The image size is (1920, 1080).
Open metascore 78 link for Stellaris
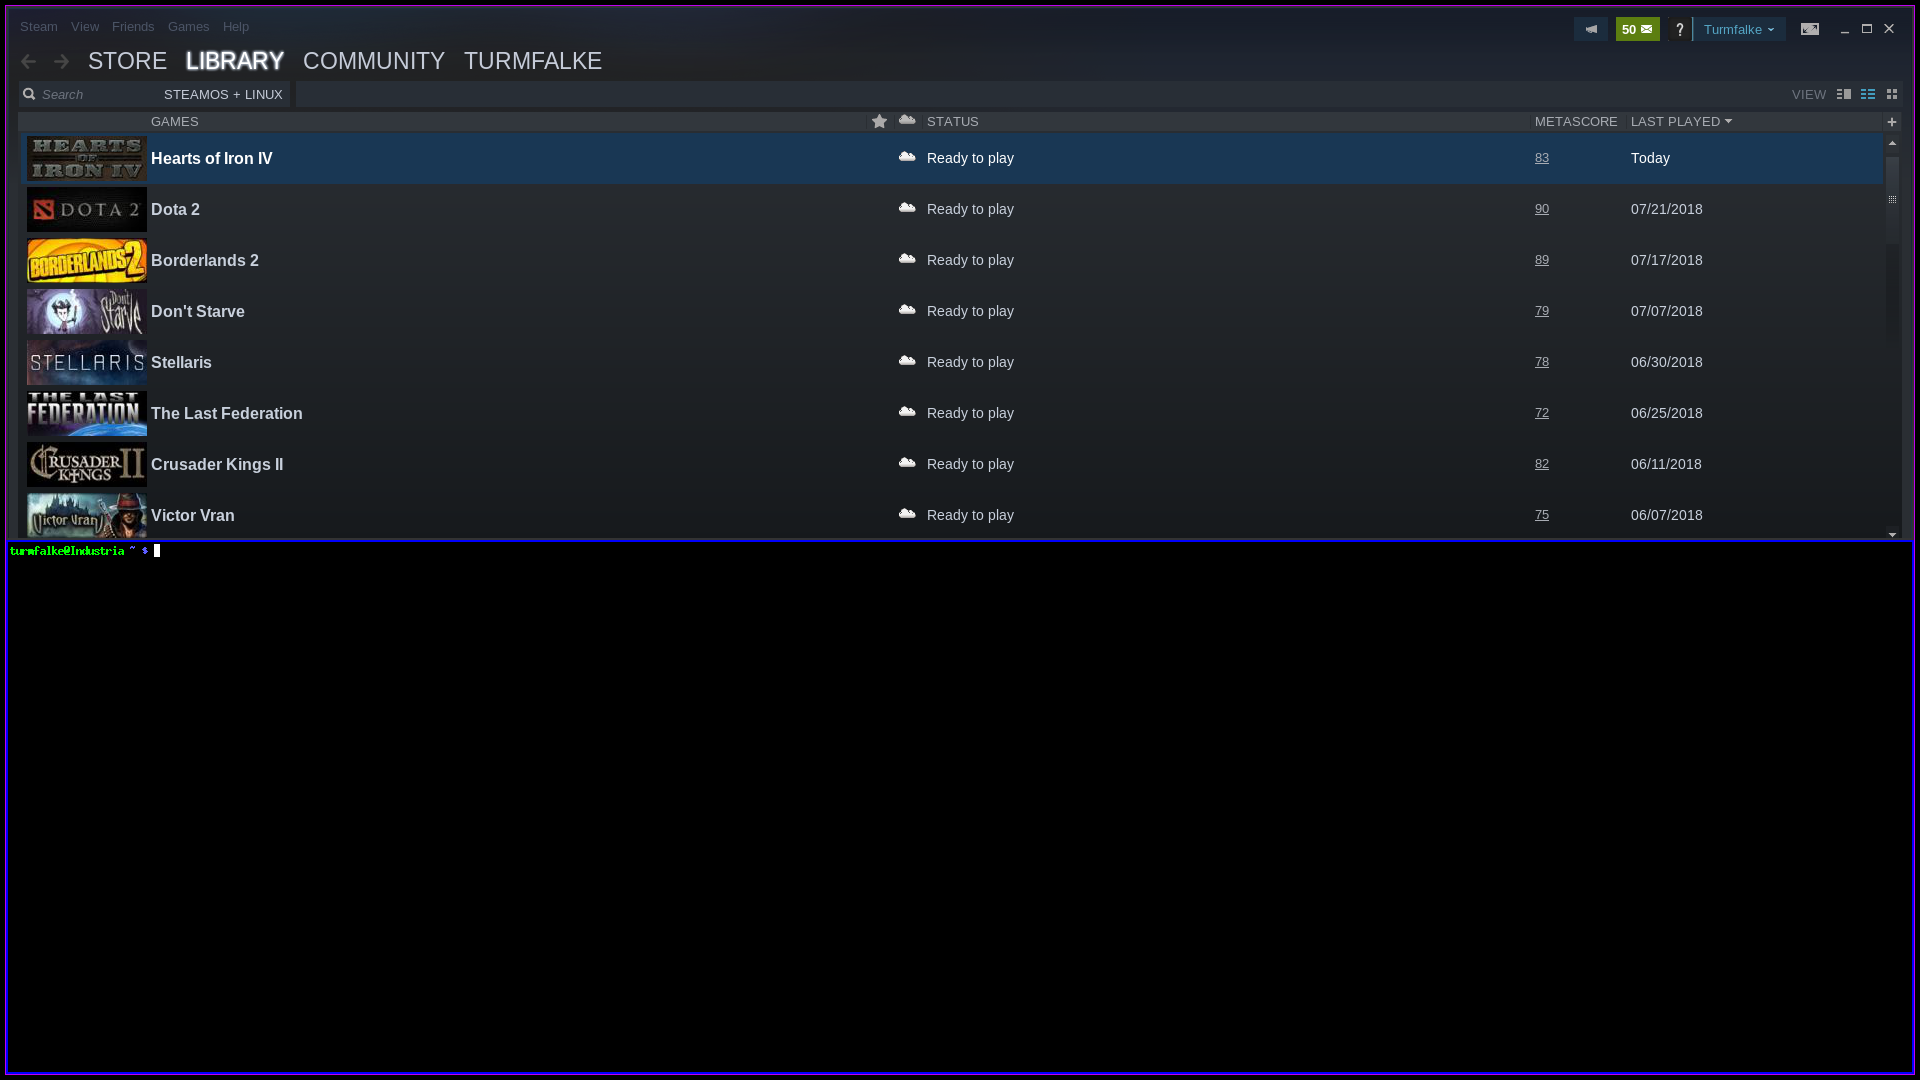[1542, 362]
